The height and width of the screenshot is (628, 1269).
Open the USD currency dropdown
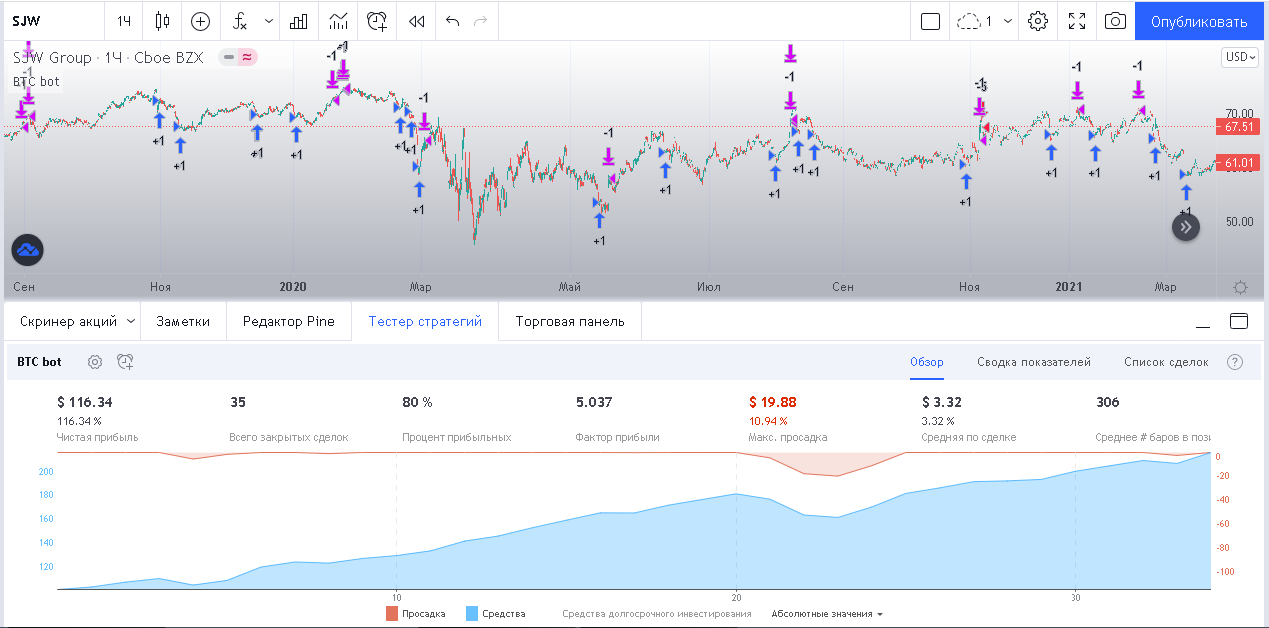click(1239, 57)
